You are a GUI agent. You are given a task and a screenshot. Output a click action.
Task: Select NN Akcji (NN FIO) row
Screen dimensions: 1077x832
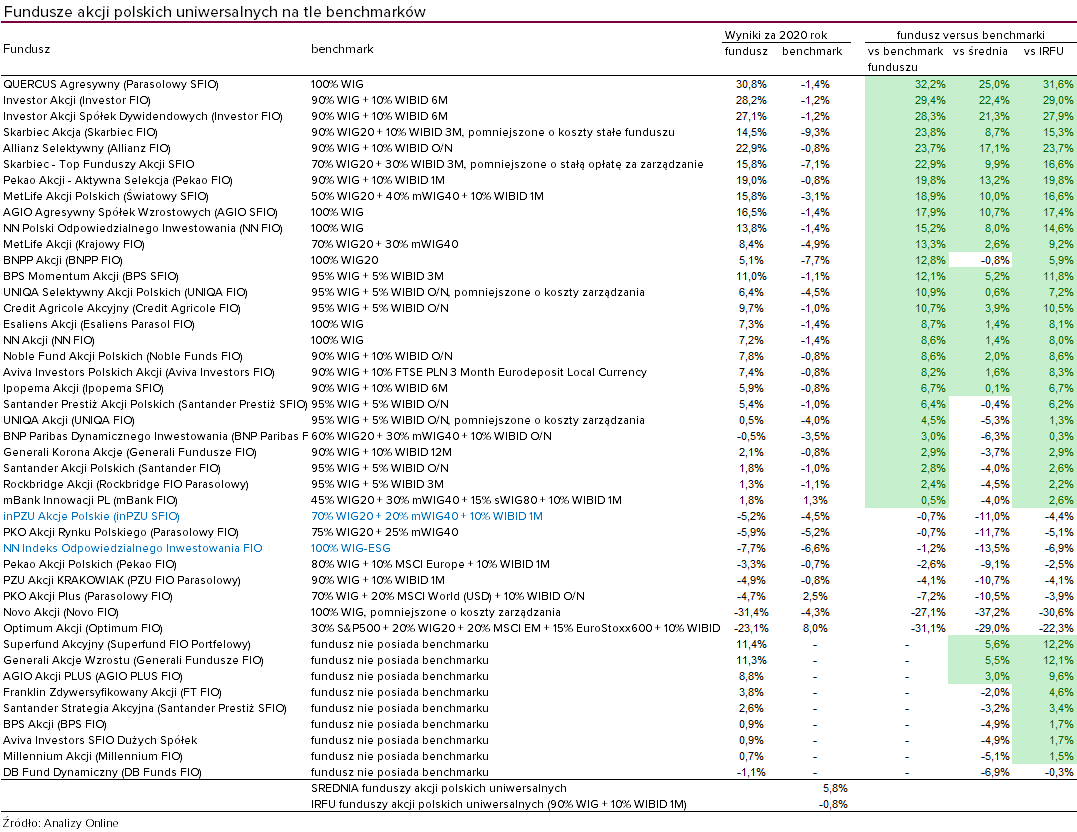(x=49, y=340)
